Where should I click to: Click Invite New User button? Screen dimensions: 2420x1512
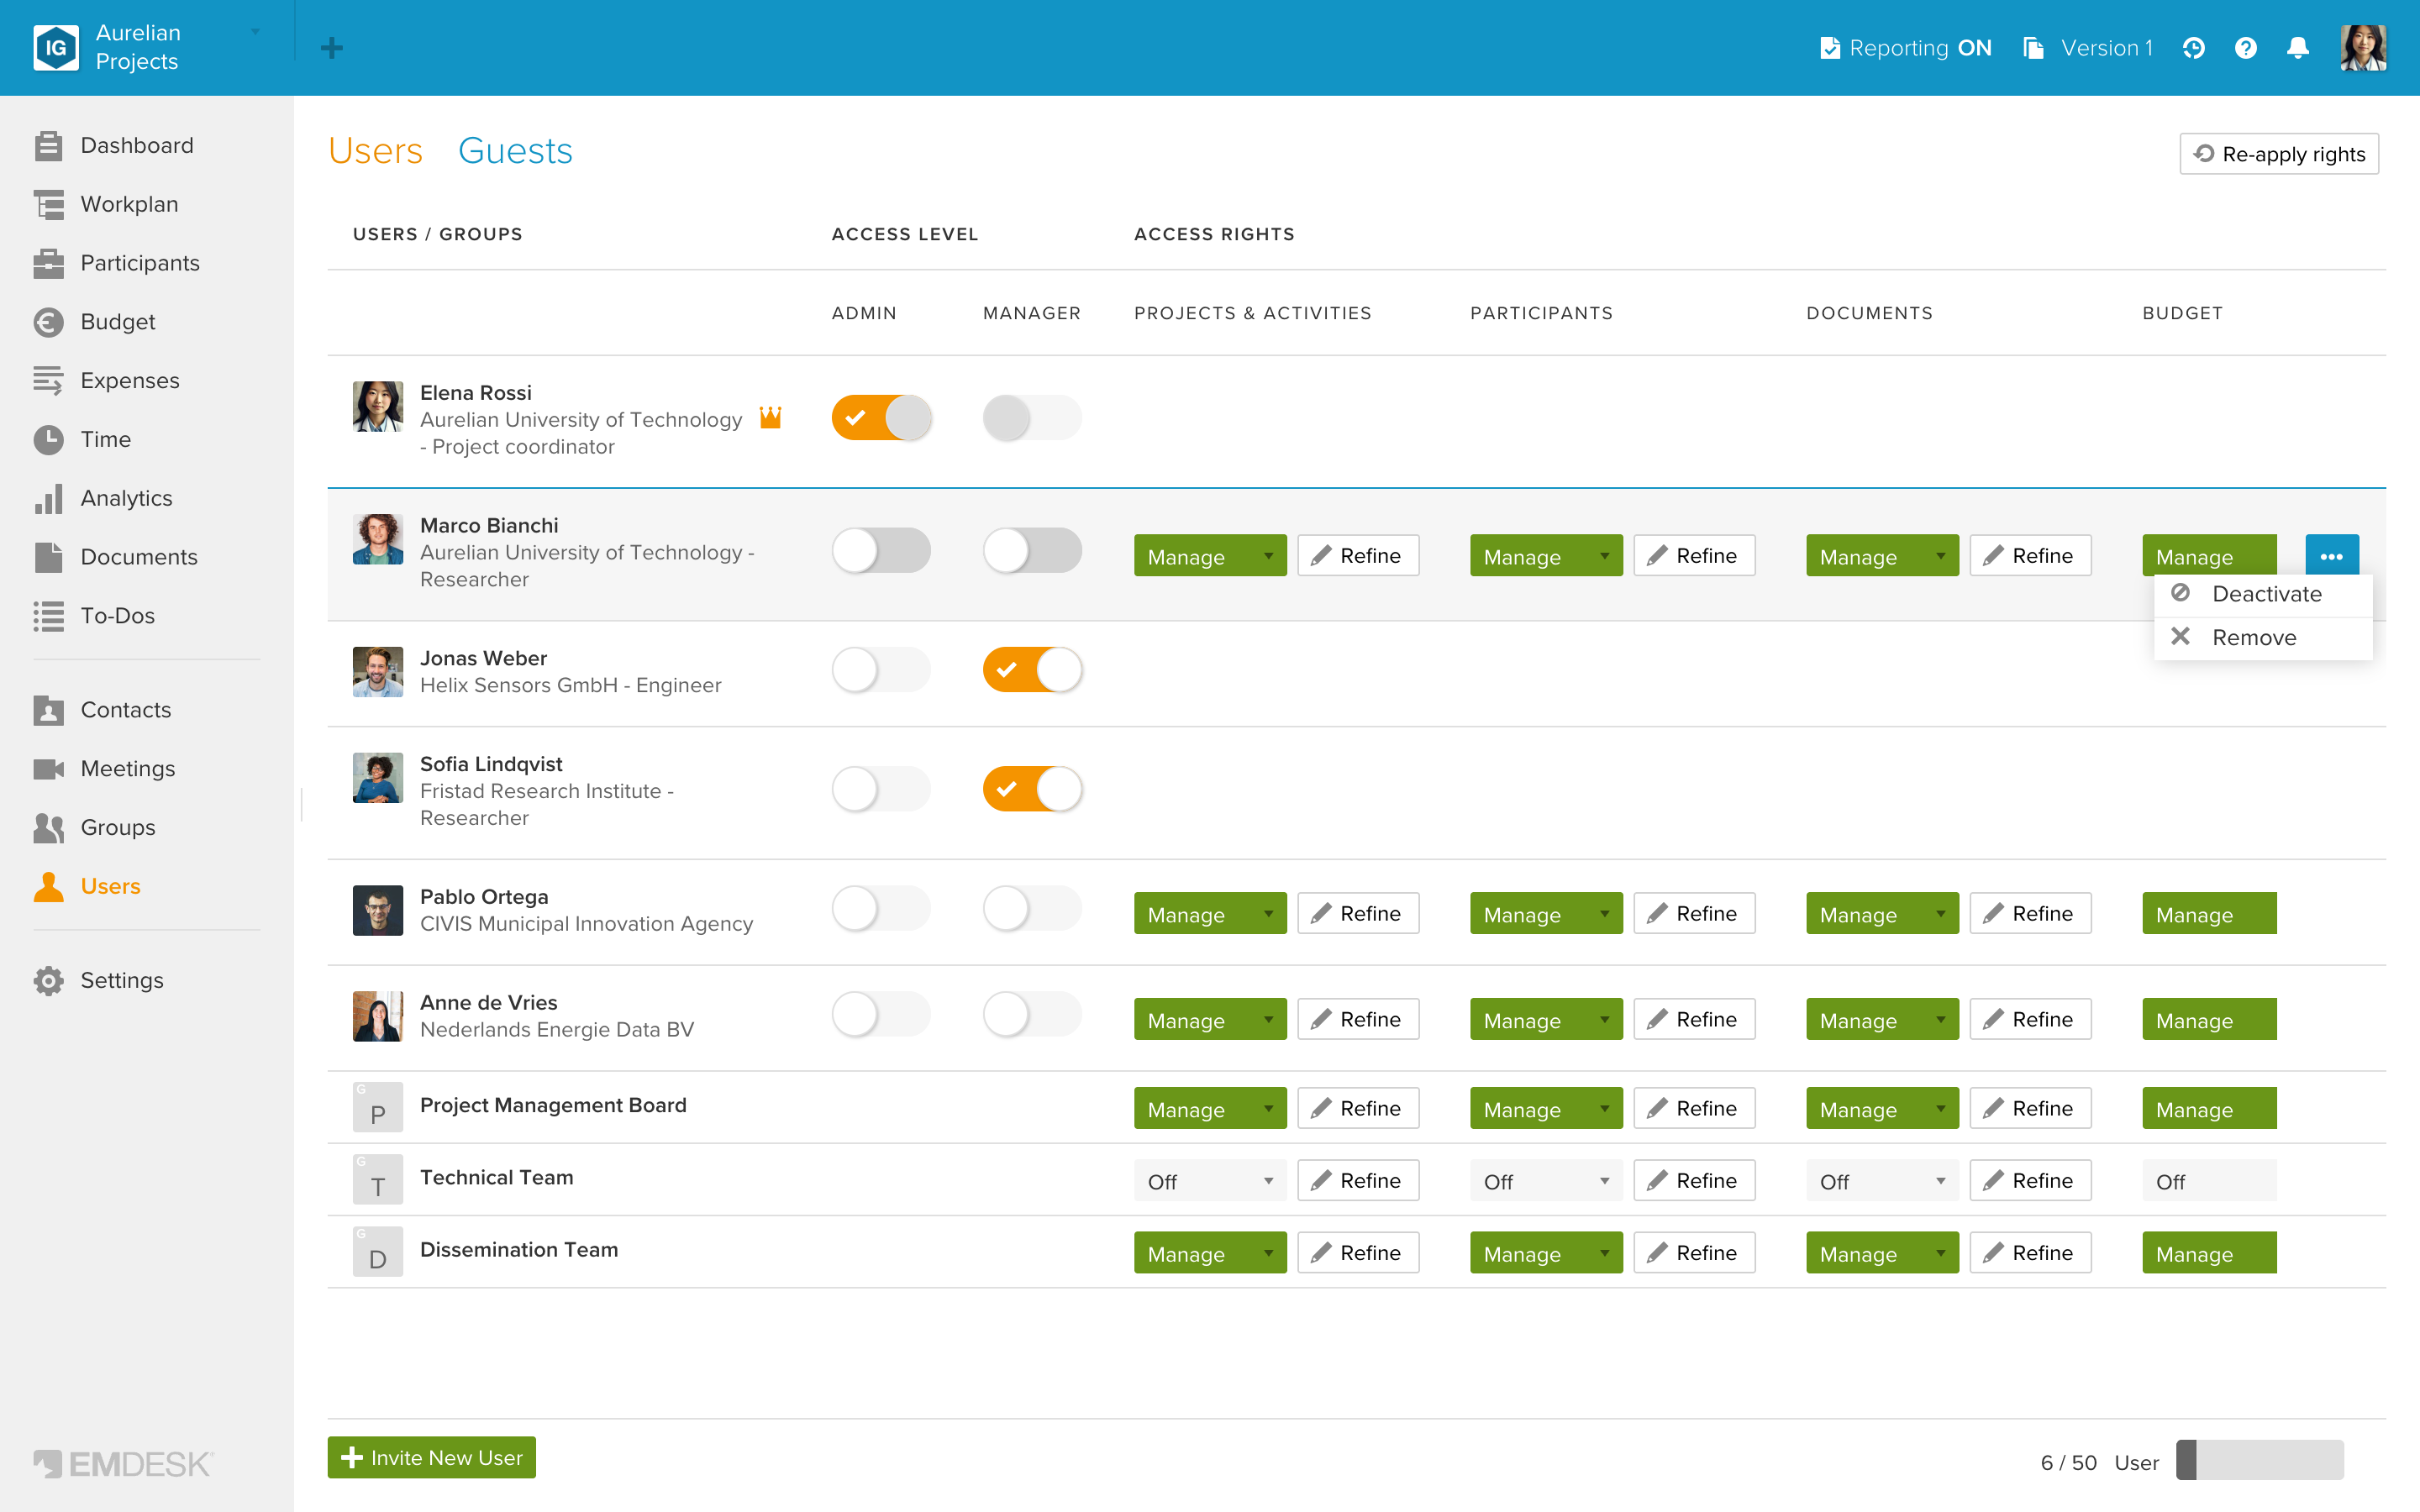click(432, 1458)
